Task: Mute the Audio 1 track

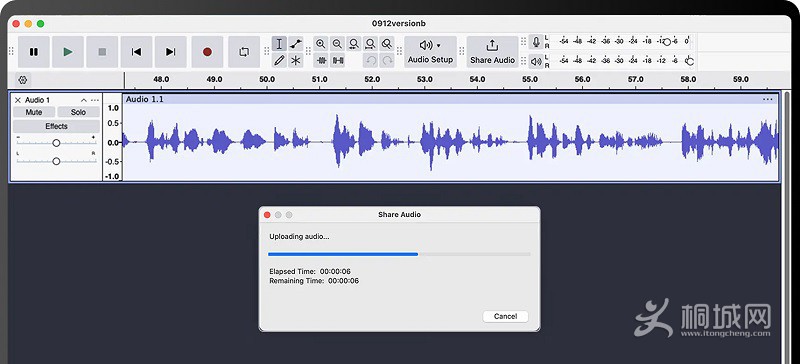Action: (x=34, y=112)
